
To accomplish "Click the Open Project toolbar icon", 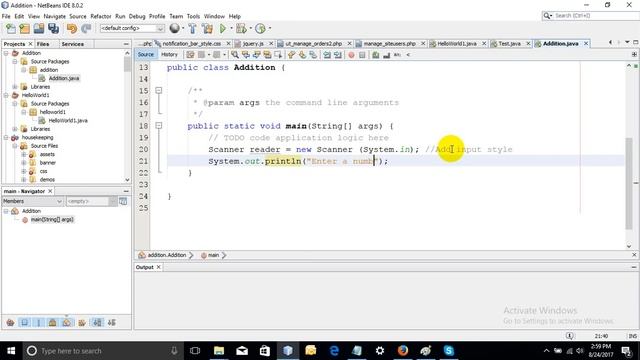I will [x=39, y=29].
